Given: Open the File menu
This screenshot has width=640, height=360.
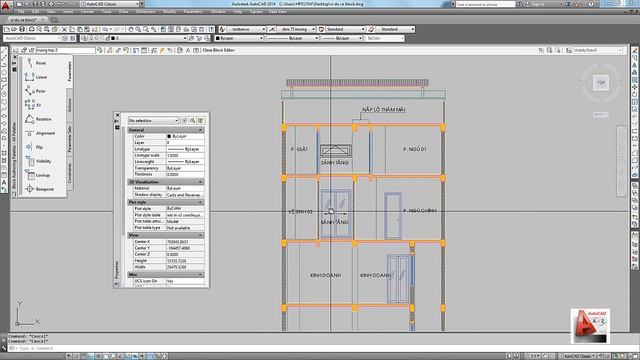Looking at the screenshot, I should [x=21, y=12].
